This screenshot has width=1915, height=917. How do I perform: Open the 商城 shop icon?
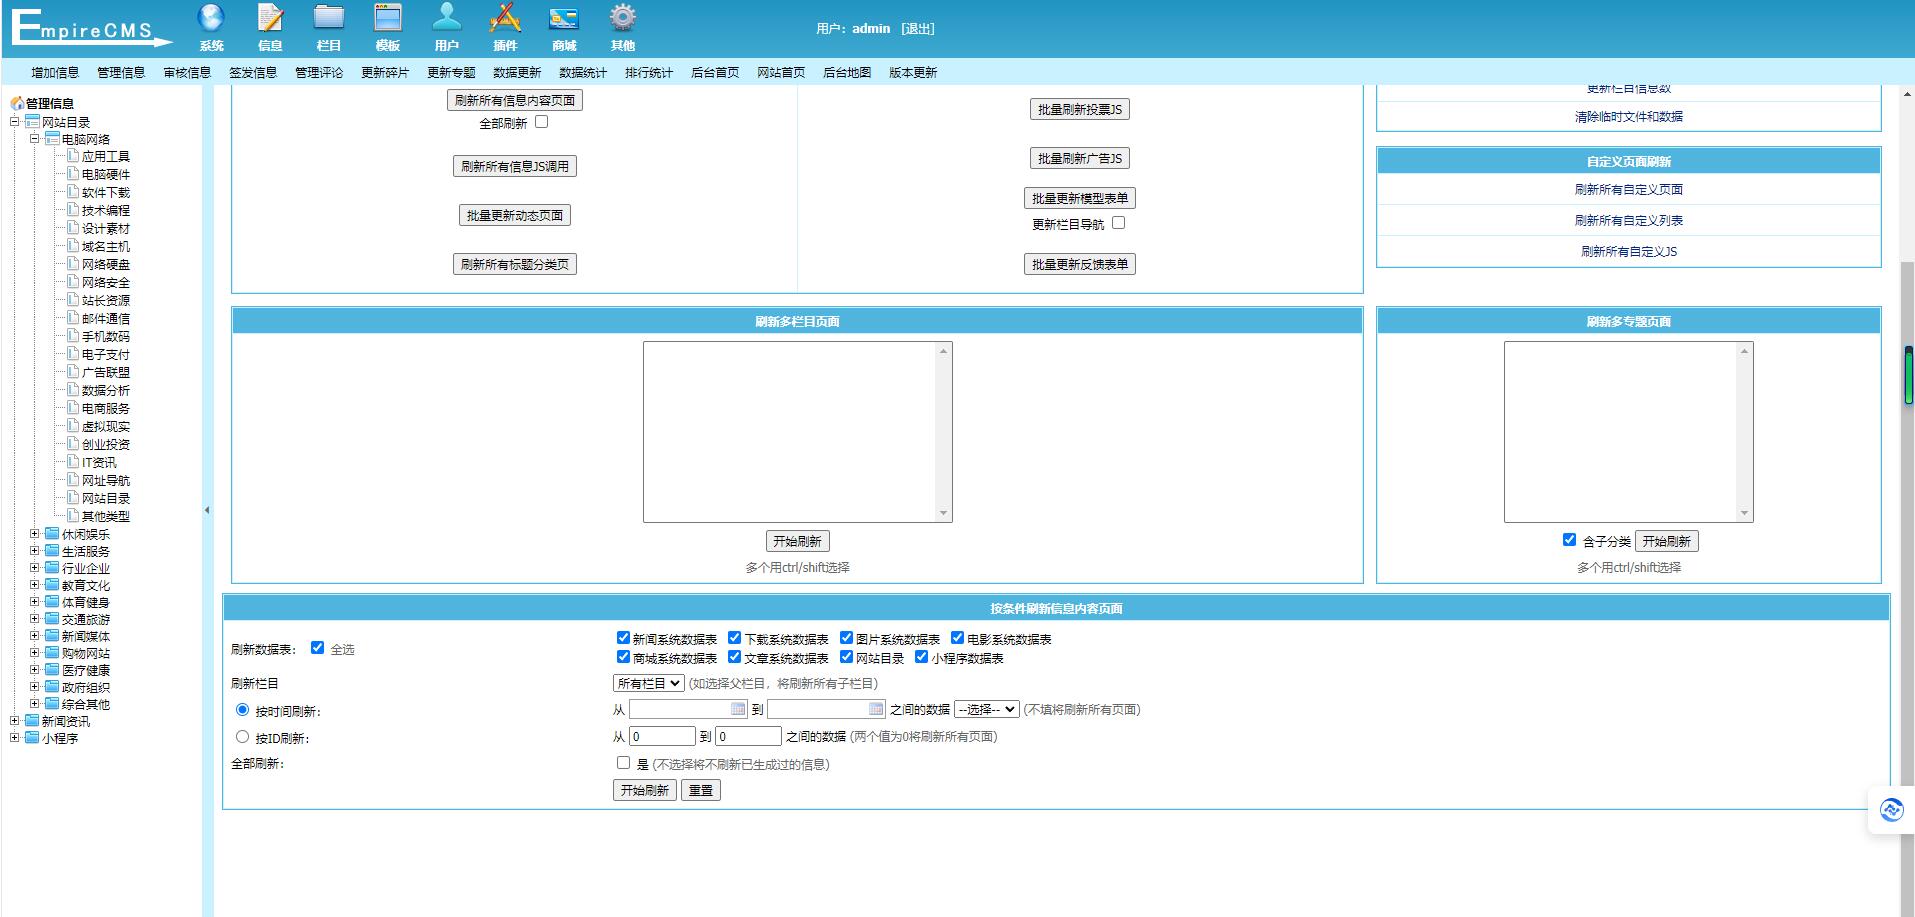(563, 25)
